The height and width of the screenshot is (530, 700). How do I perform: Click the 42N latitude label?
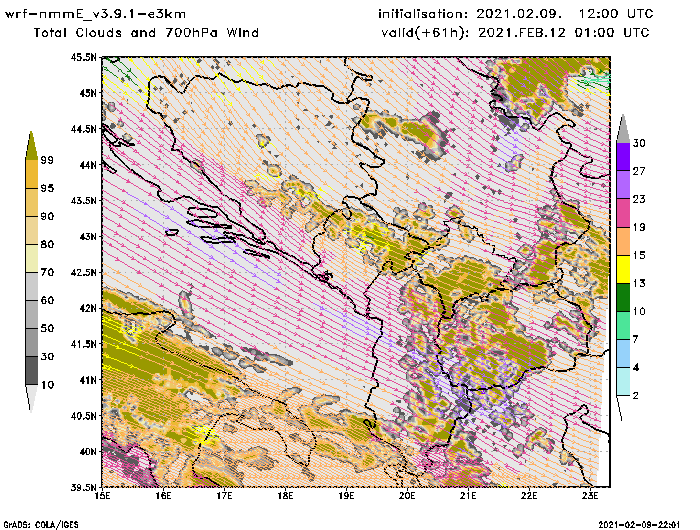coord(88,308)
